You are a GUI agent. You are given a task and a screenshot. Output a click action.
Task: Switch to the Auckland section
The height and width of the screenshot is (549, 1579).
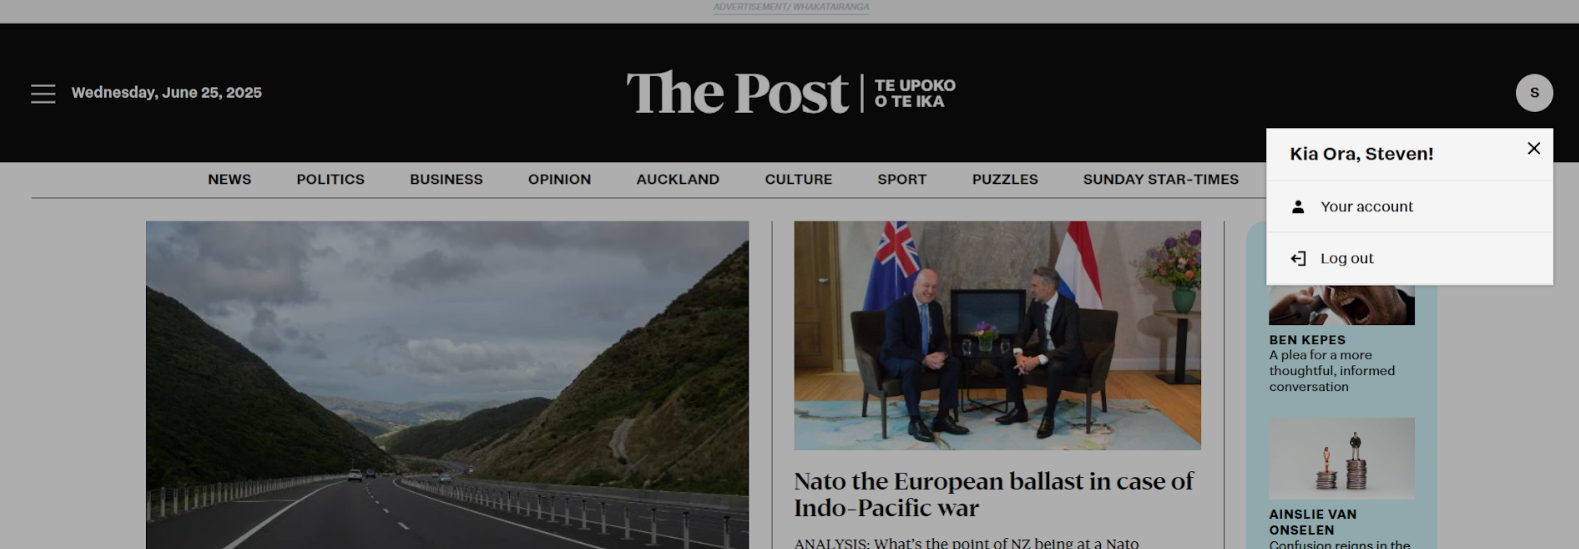[678, 180]
